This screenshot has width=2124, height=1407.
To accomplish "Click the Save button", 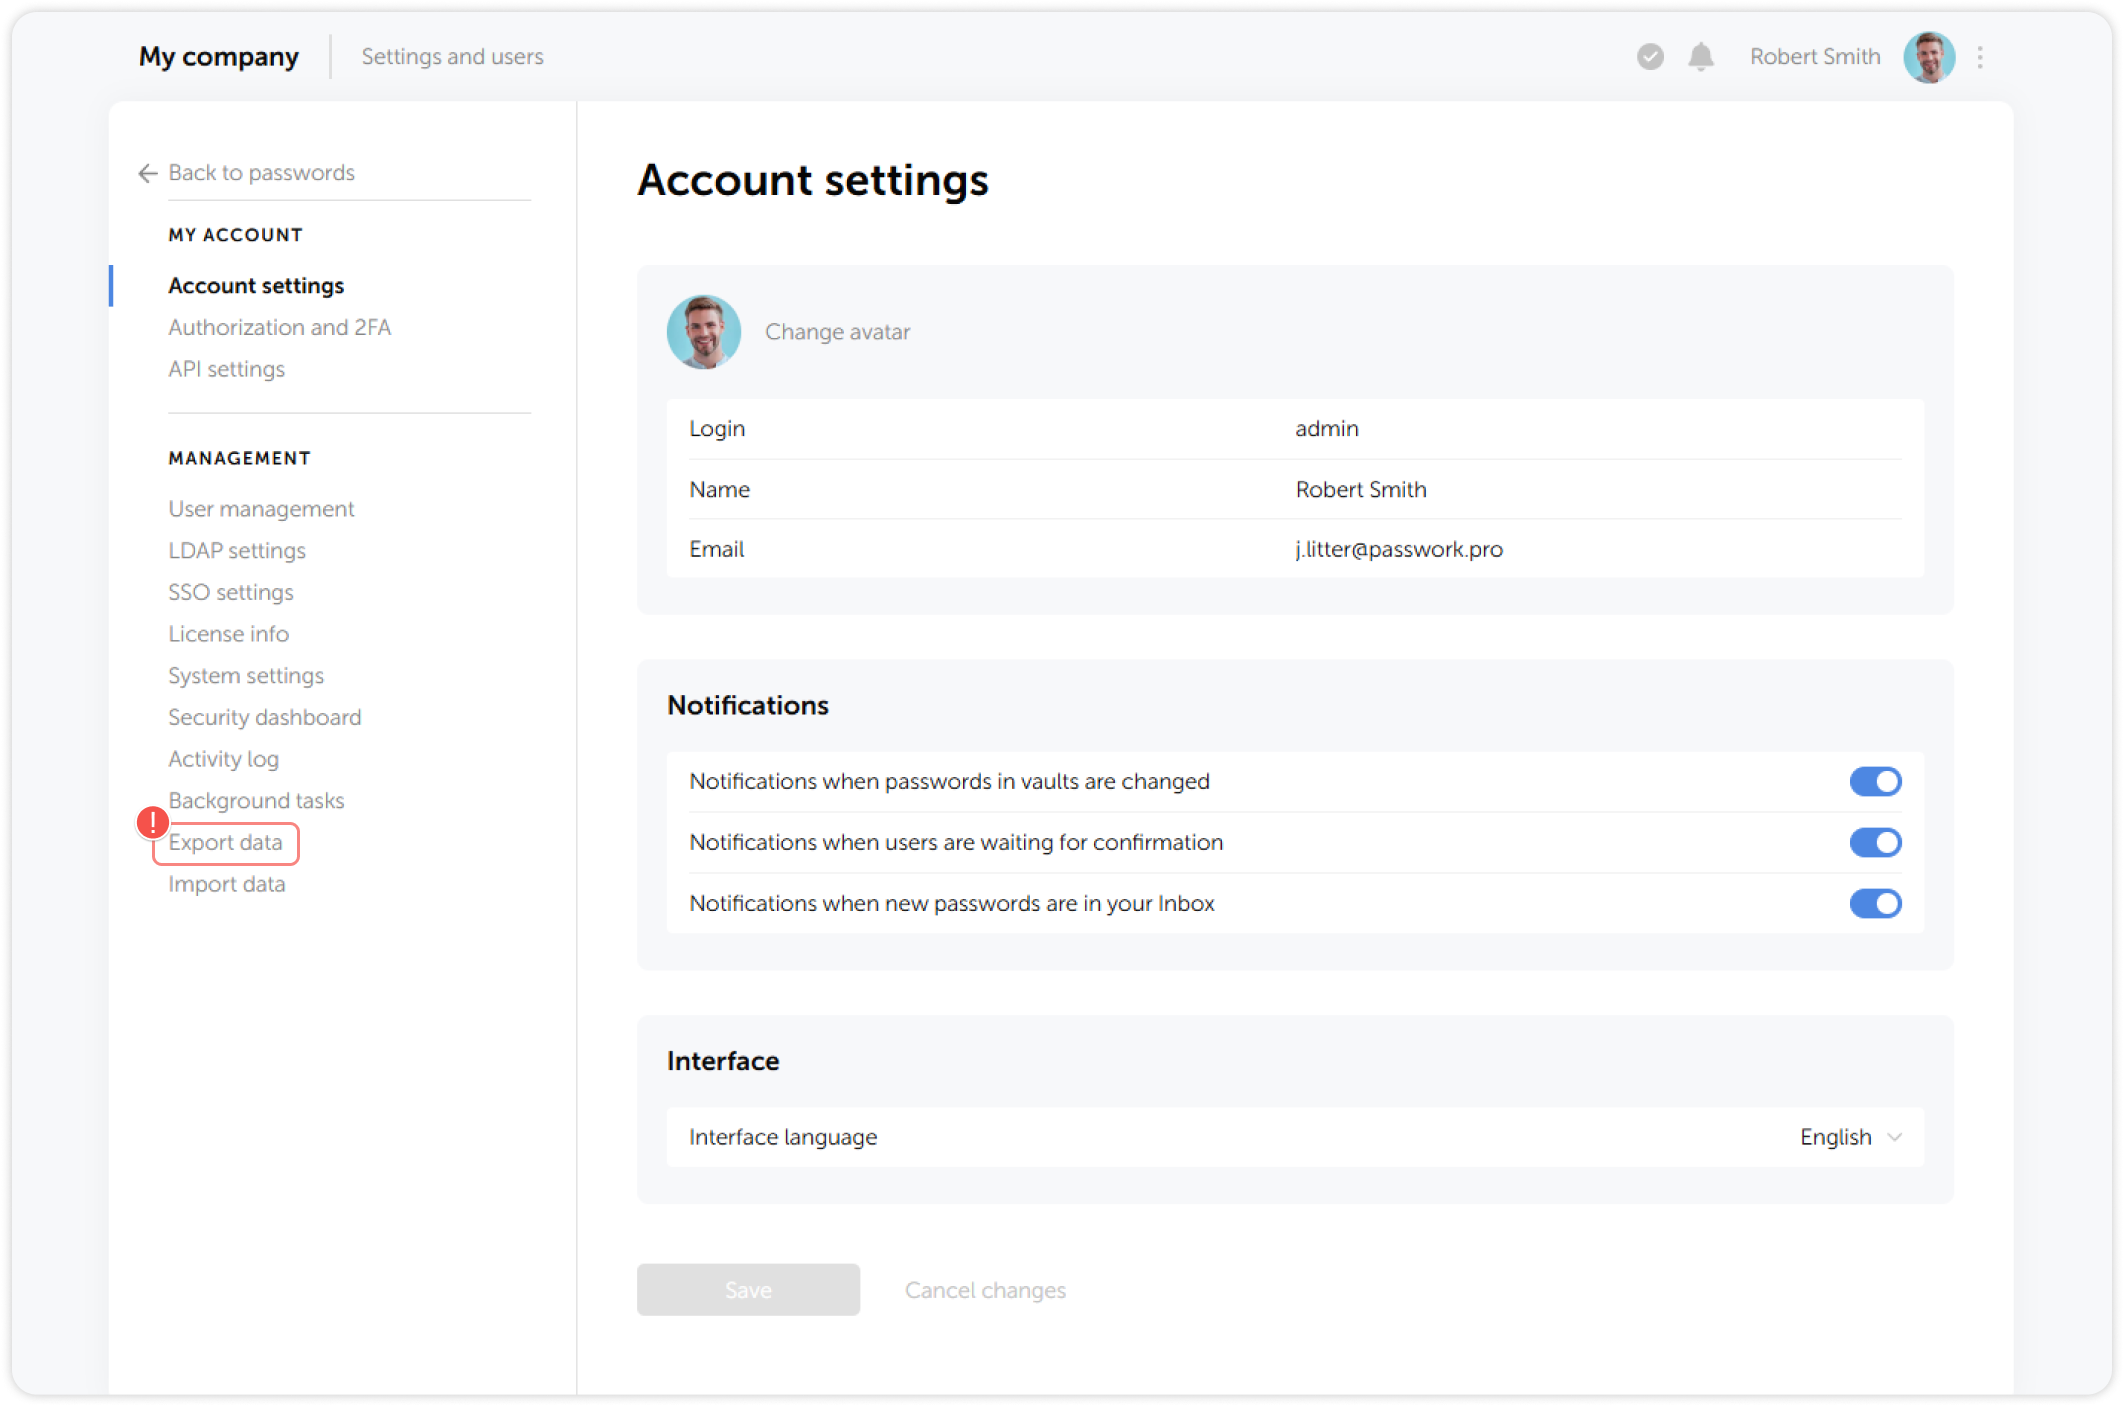I will click(748, 1289).
